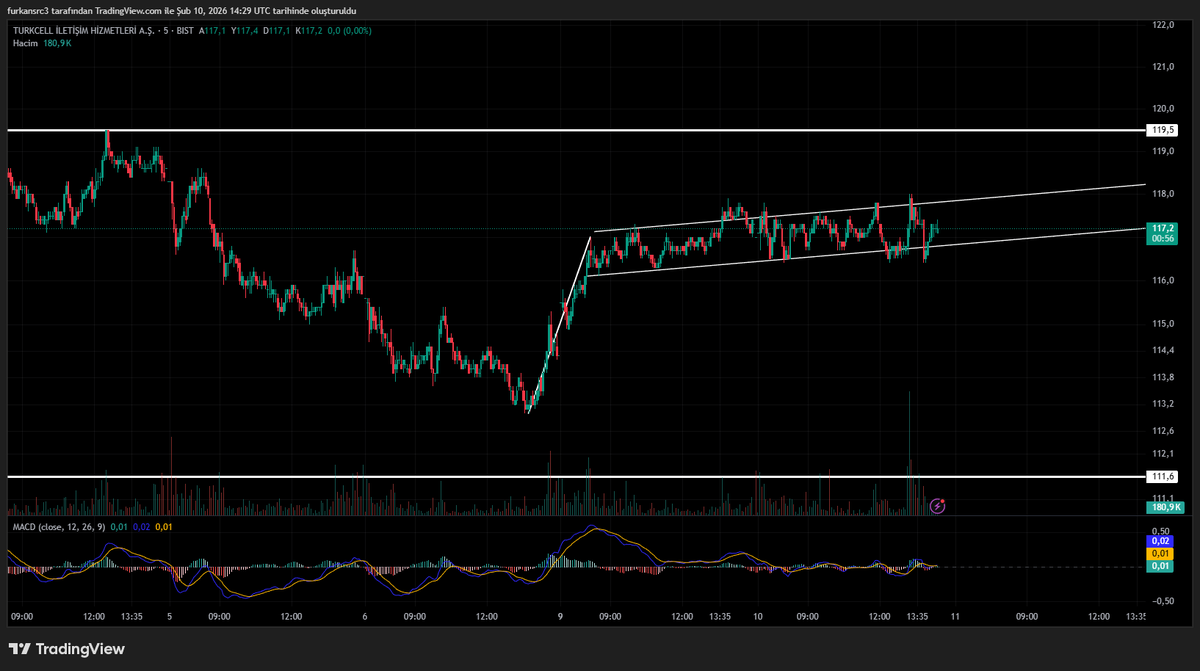Image resolution: width=1200 pixels, height=671 pixels.
Task: Click the 112,6 price axis value
Action: click(x=1162, y=432)
